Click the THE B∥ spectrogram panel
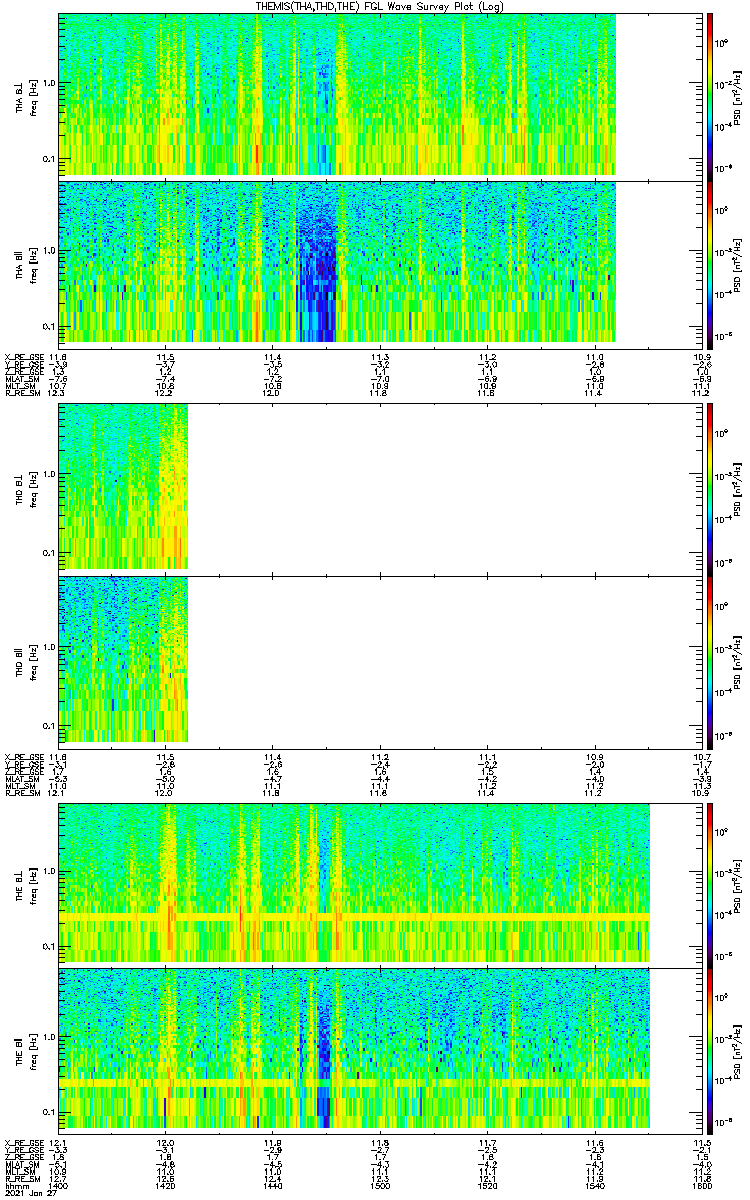Screen dimensions: 750x1200 (380, 1051)
